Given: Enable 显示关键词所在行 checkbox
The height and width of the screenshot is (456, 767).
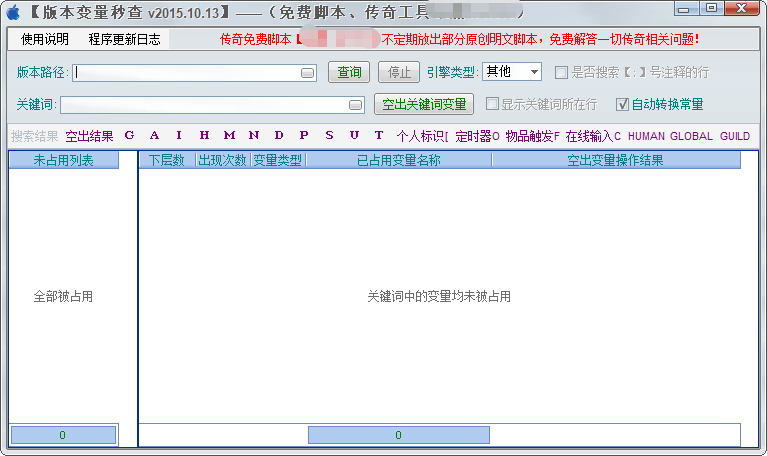Looking at the screenshot, I should (492, 104).
